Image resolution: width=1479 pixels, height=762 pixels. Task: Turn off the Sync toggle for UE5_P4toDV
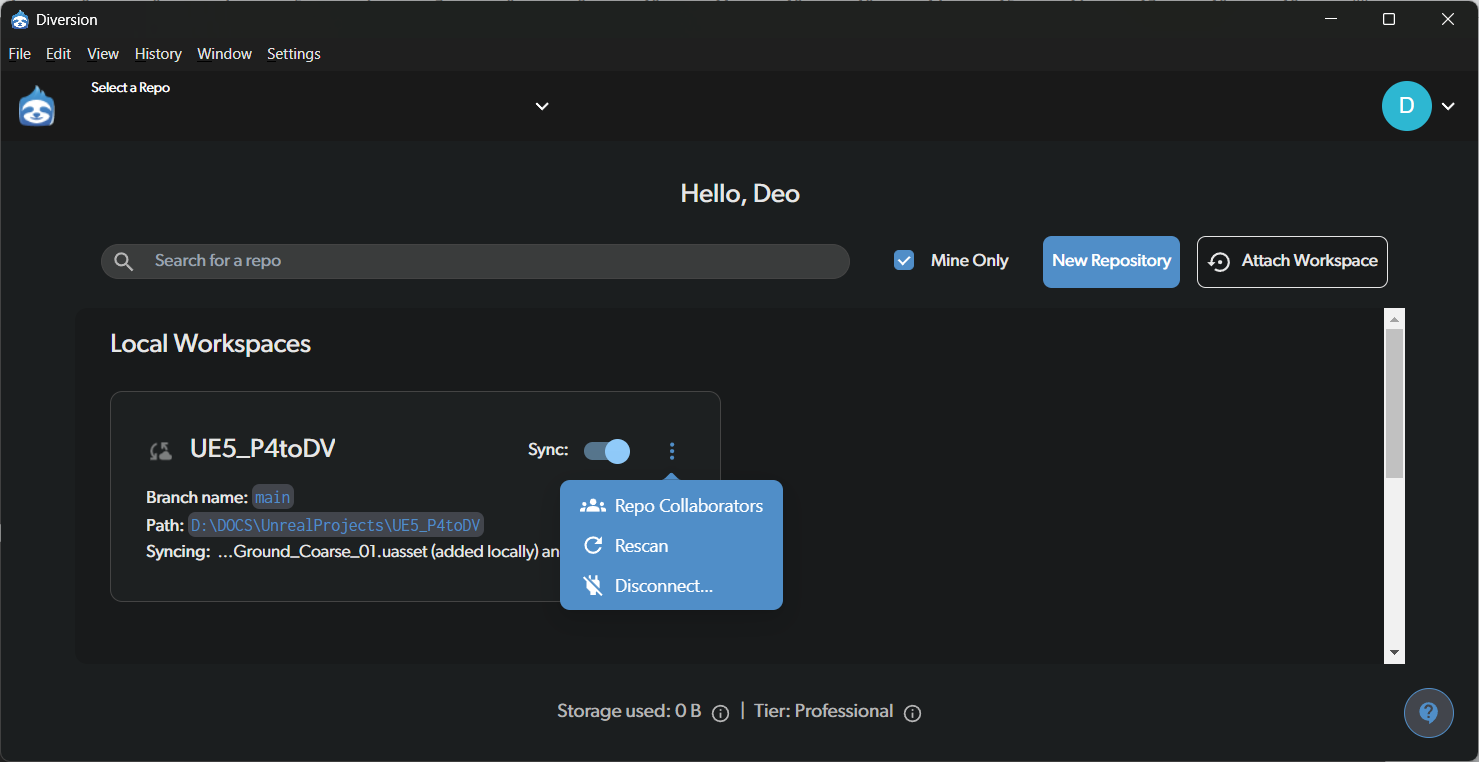[607, 451]
